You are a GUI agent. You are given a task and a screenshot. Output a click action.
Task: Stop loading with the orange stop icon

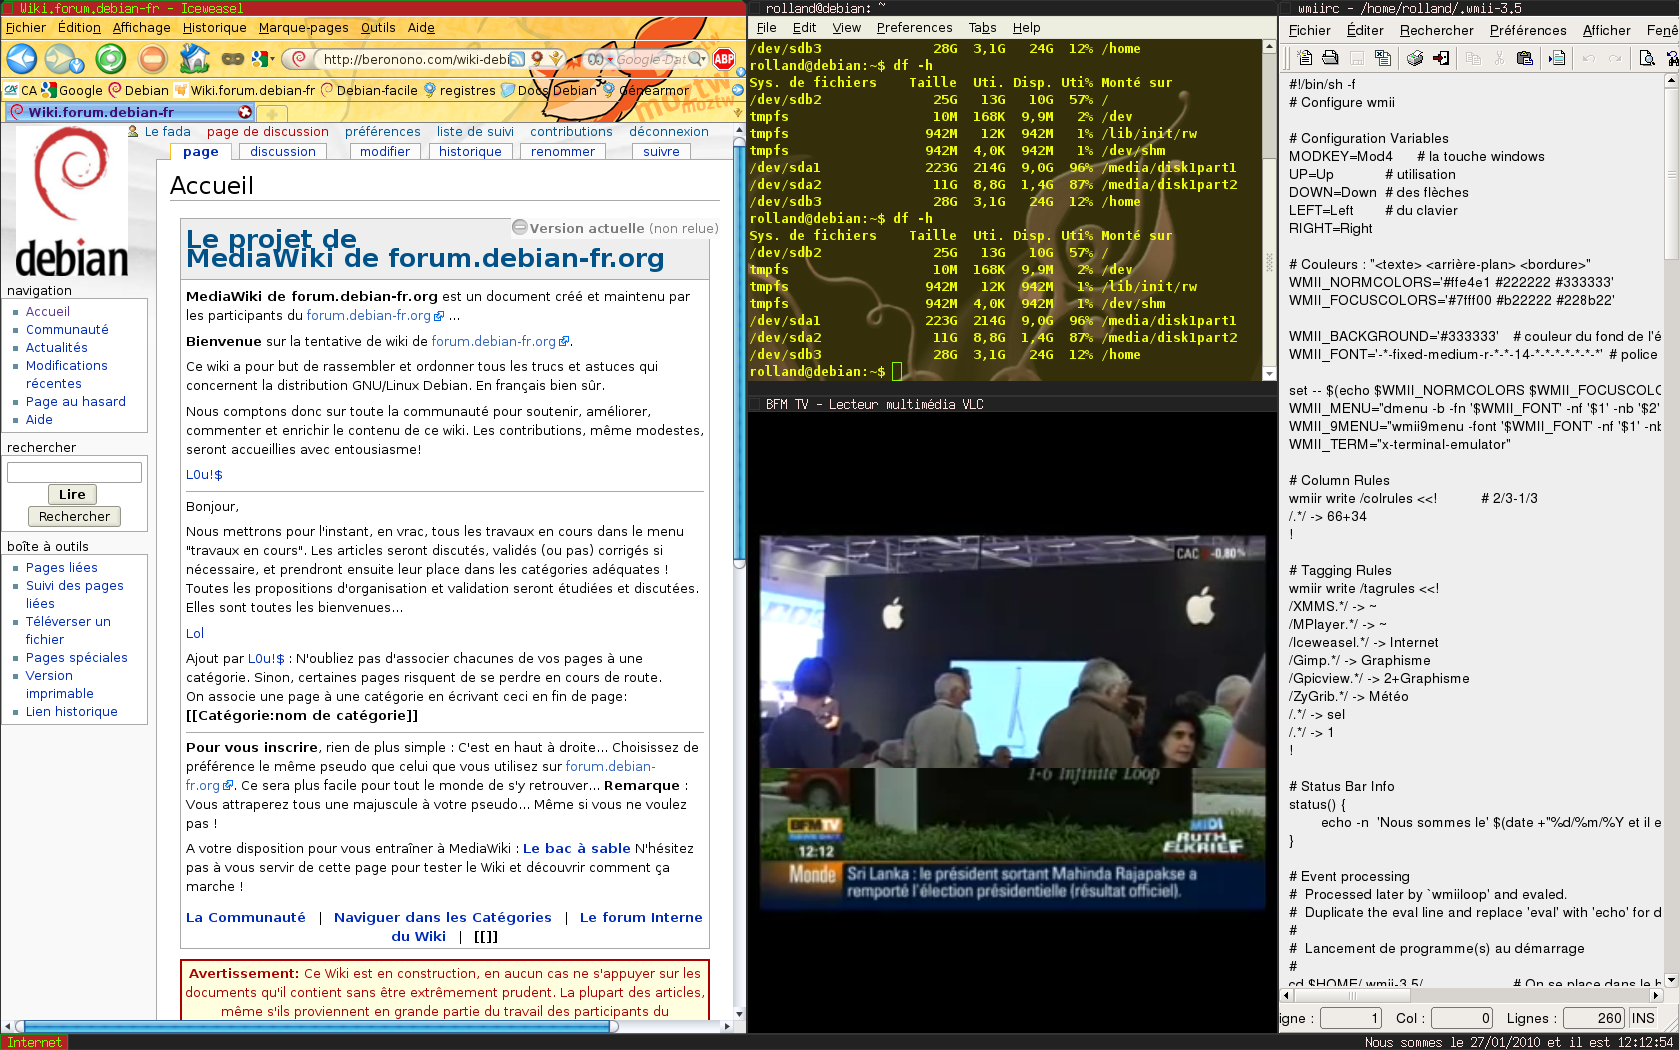(153, 59)
